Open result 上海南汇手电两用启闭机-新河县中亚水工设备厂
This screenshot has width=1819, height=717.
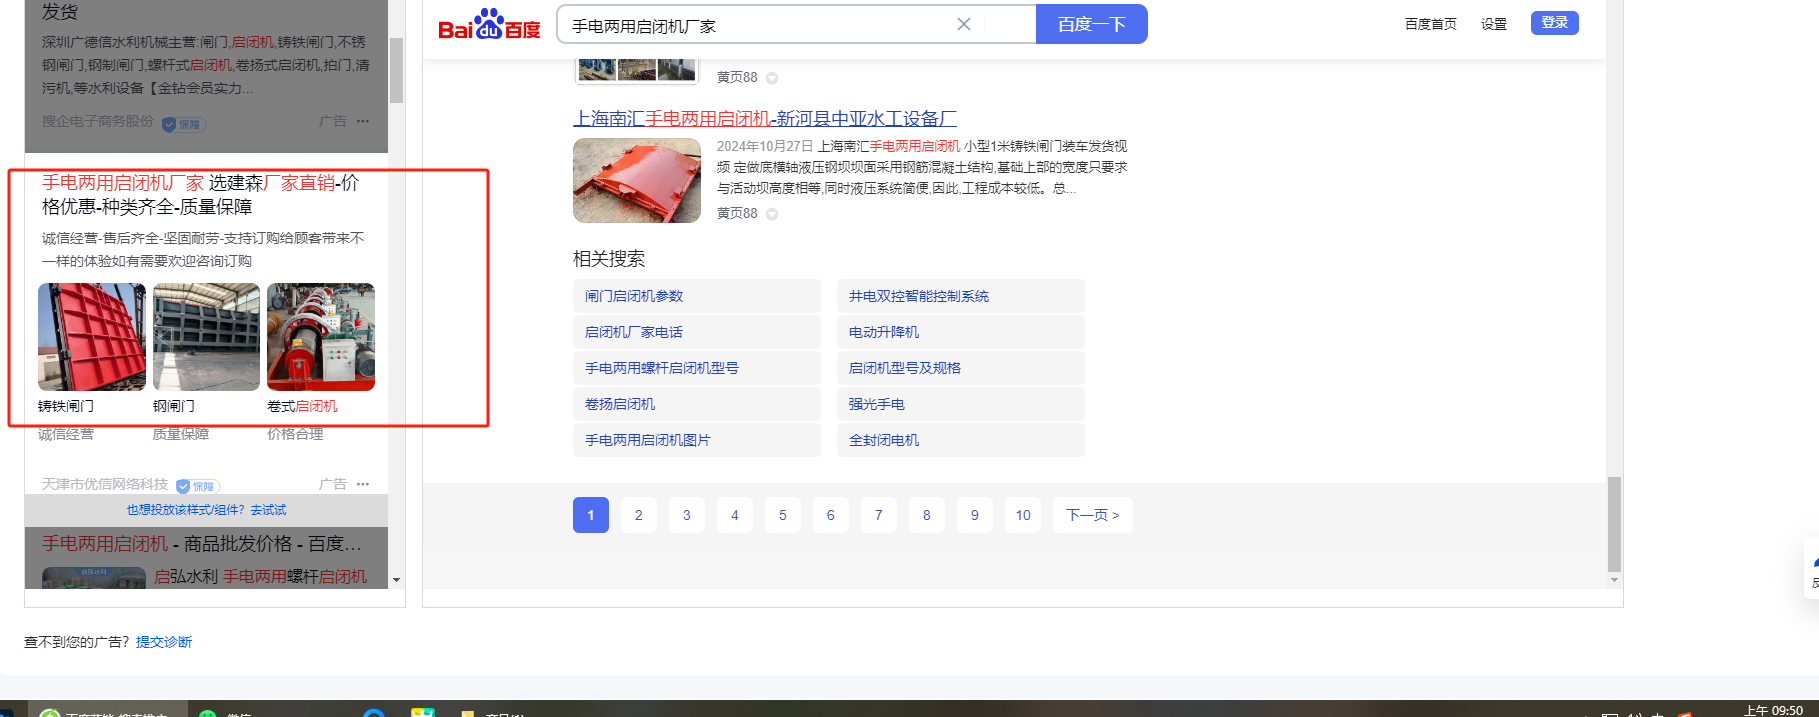(x=765, y=119)
